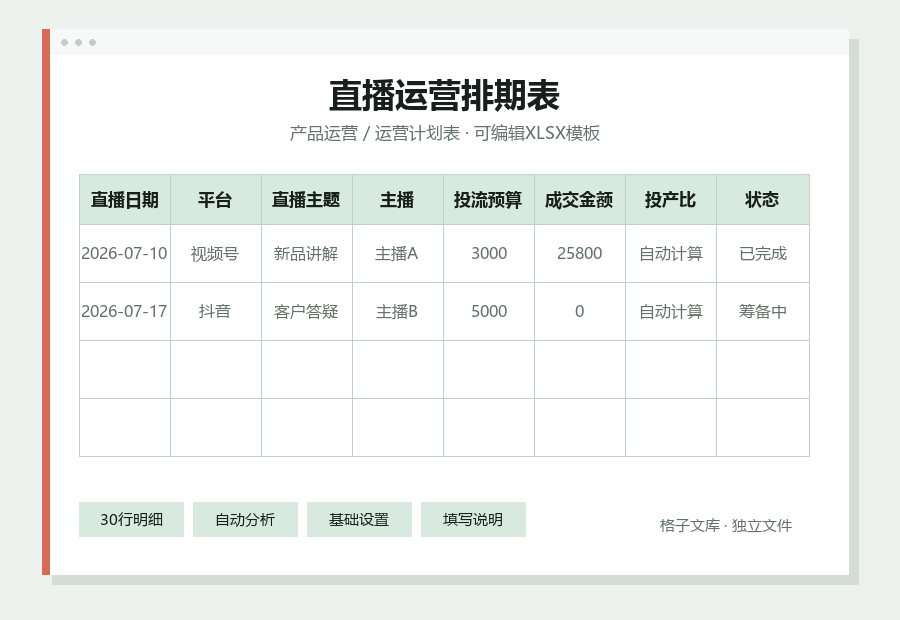Click the 主播B cell
The height and width of the screenshot is (620, 900).
(398, 312)
